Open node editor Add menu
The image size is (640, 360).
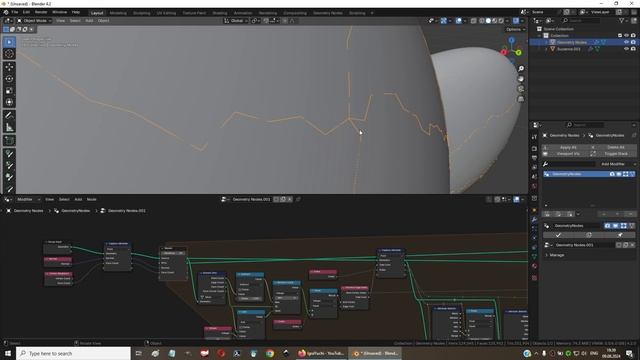(x=78, y=200)
